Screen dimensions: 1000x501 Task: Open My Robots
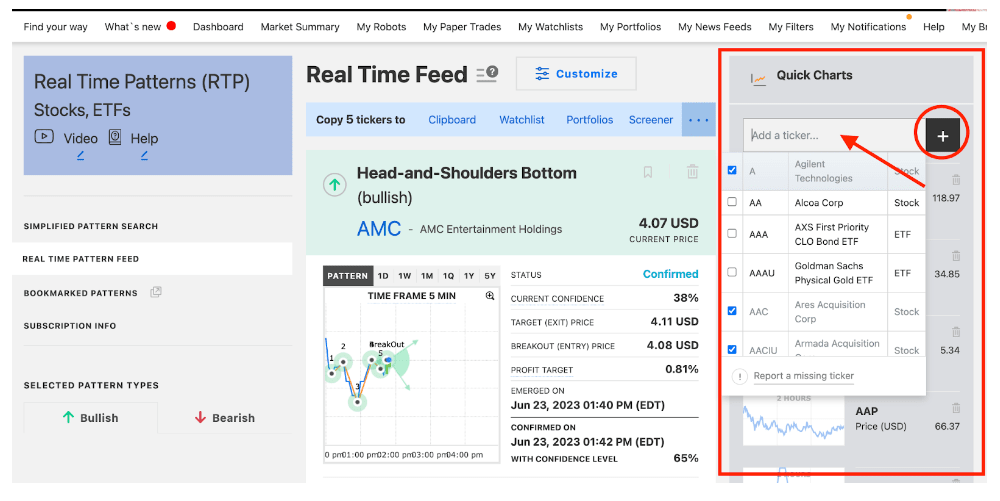point(381,27)
